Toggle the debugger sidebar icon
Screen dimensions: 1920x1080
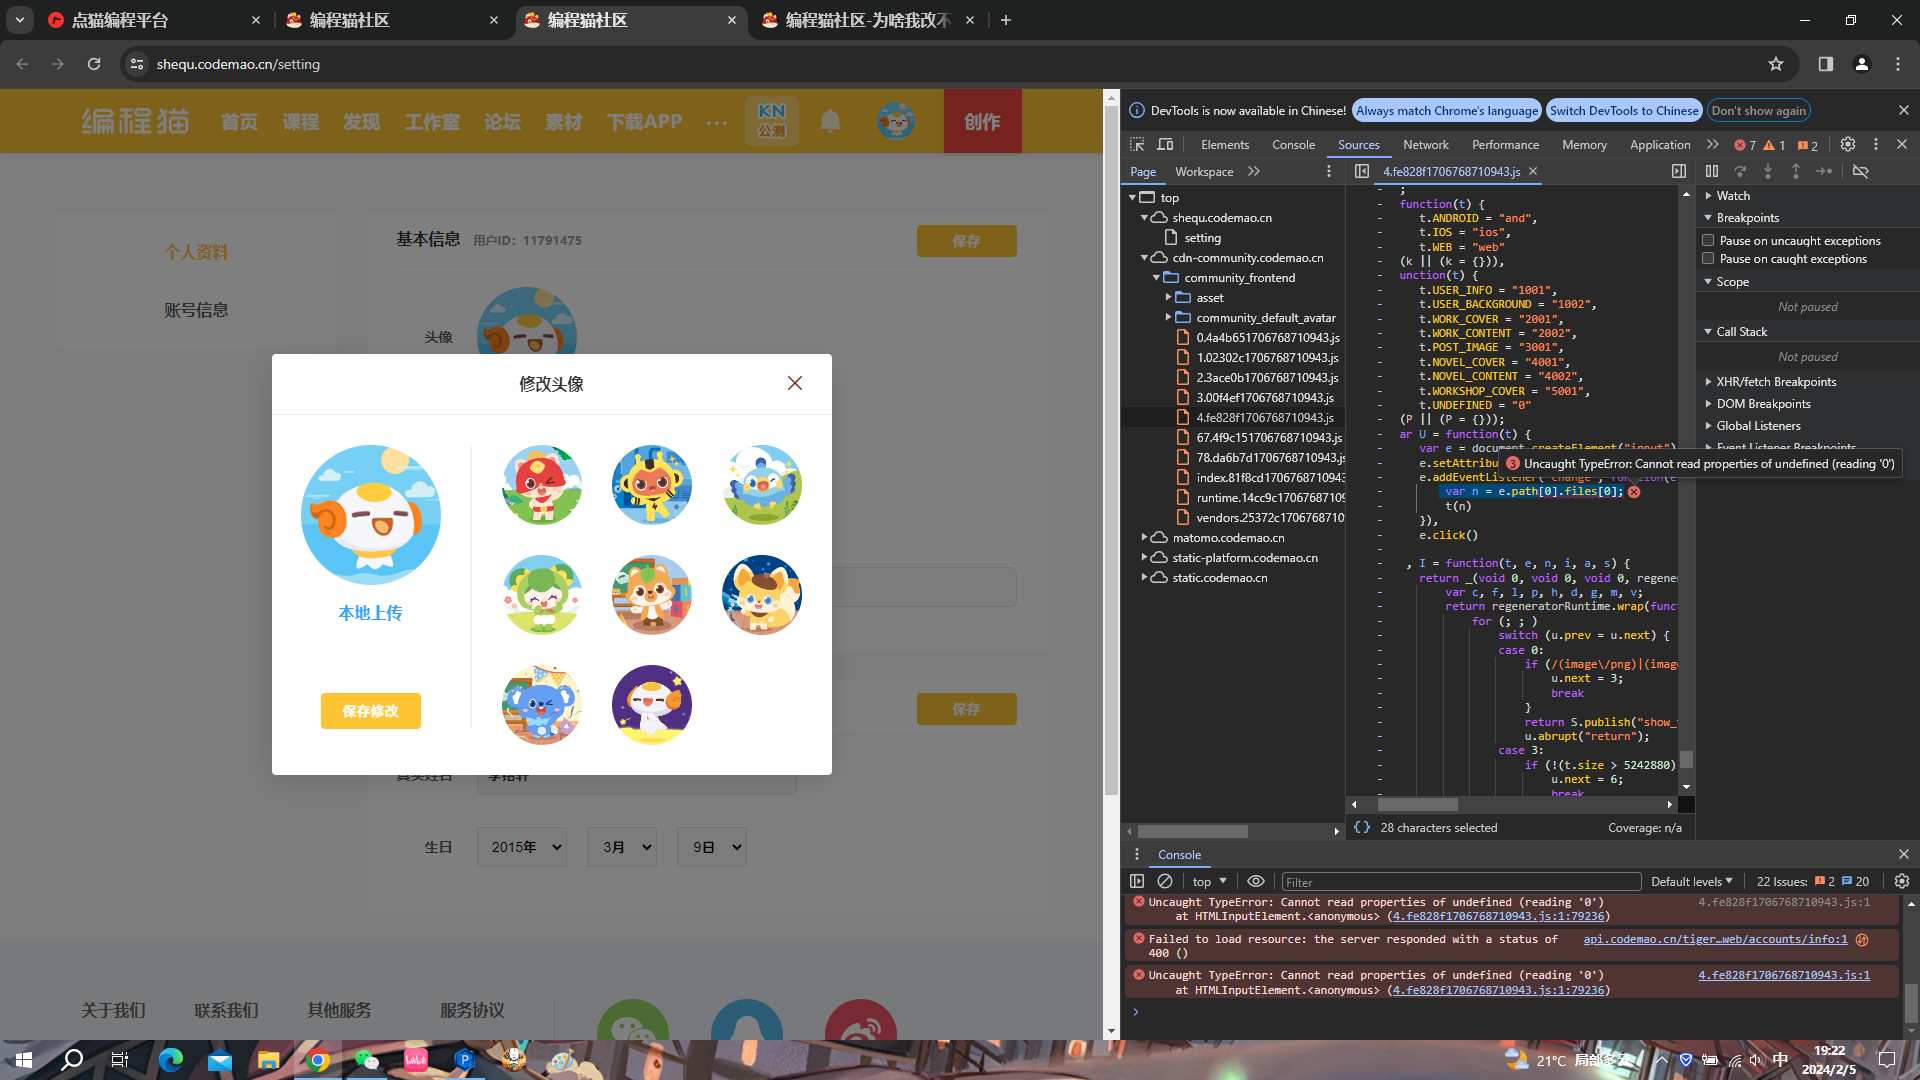click(x=1679, y=171)
